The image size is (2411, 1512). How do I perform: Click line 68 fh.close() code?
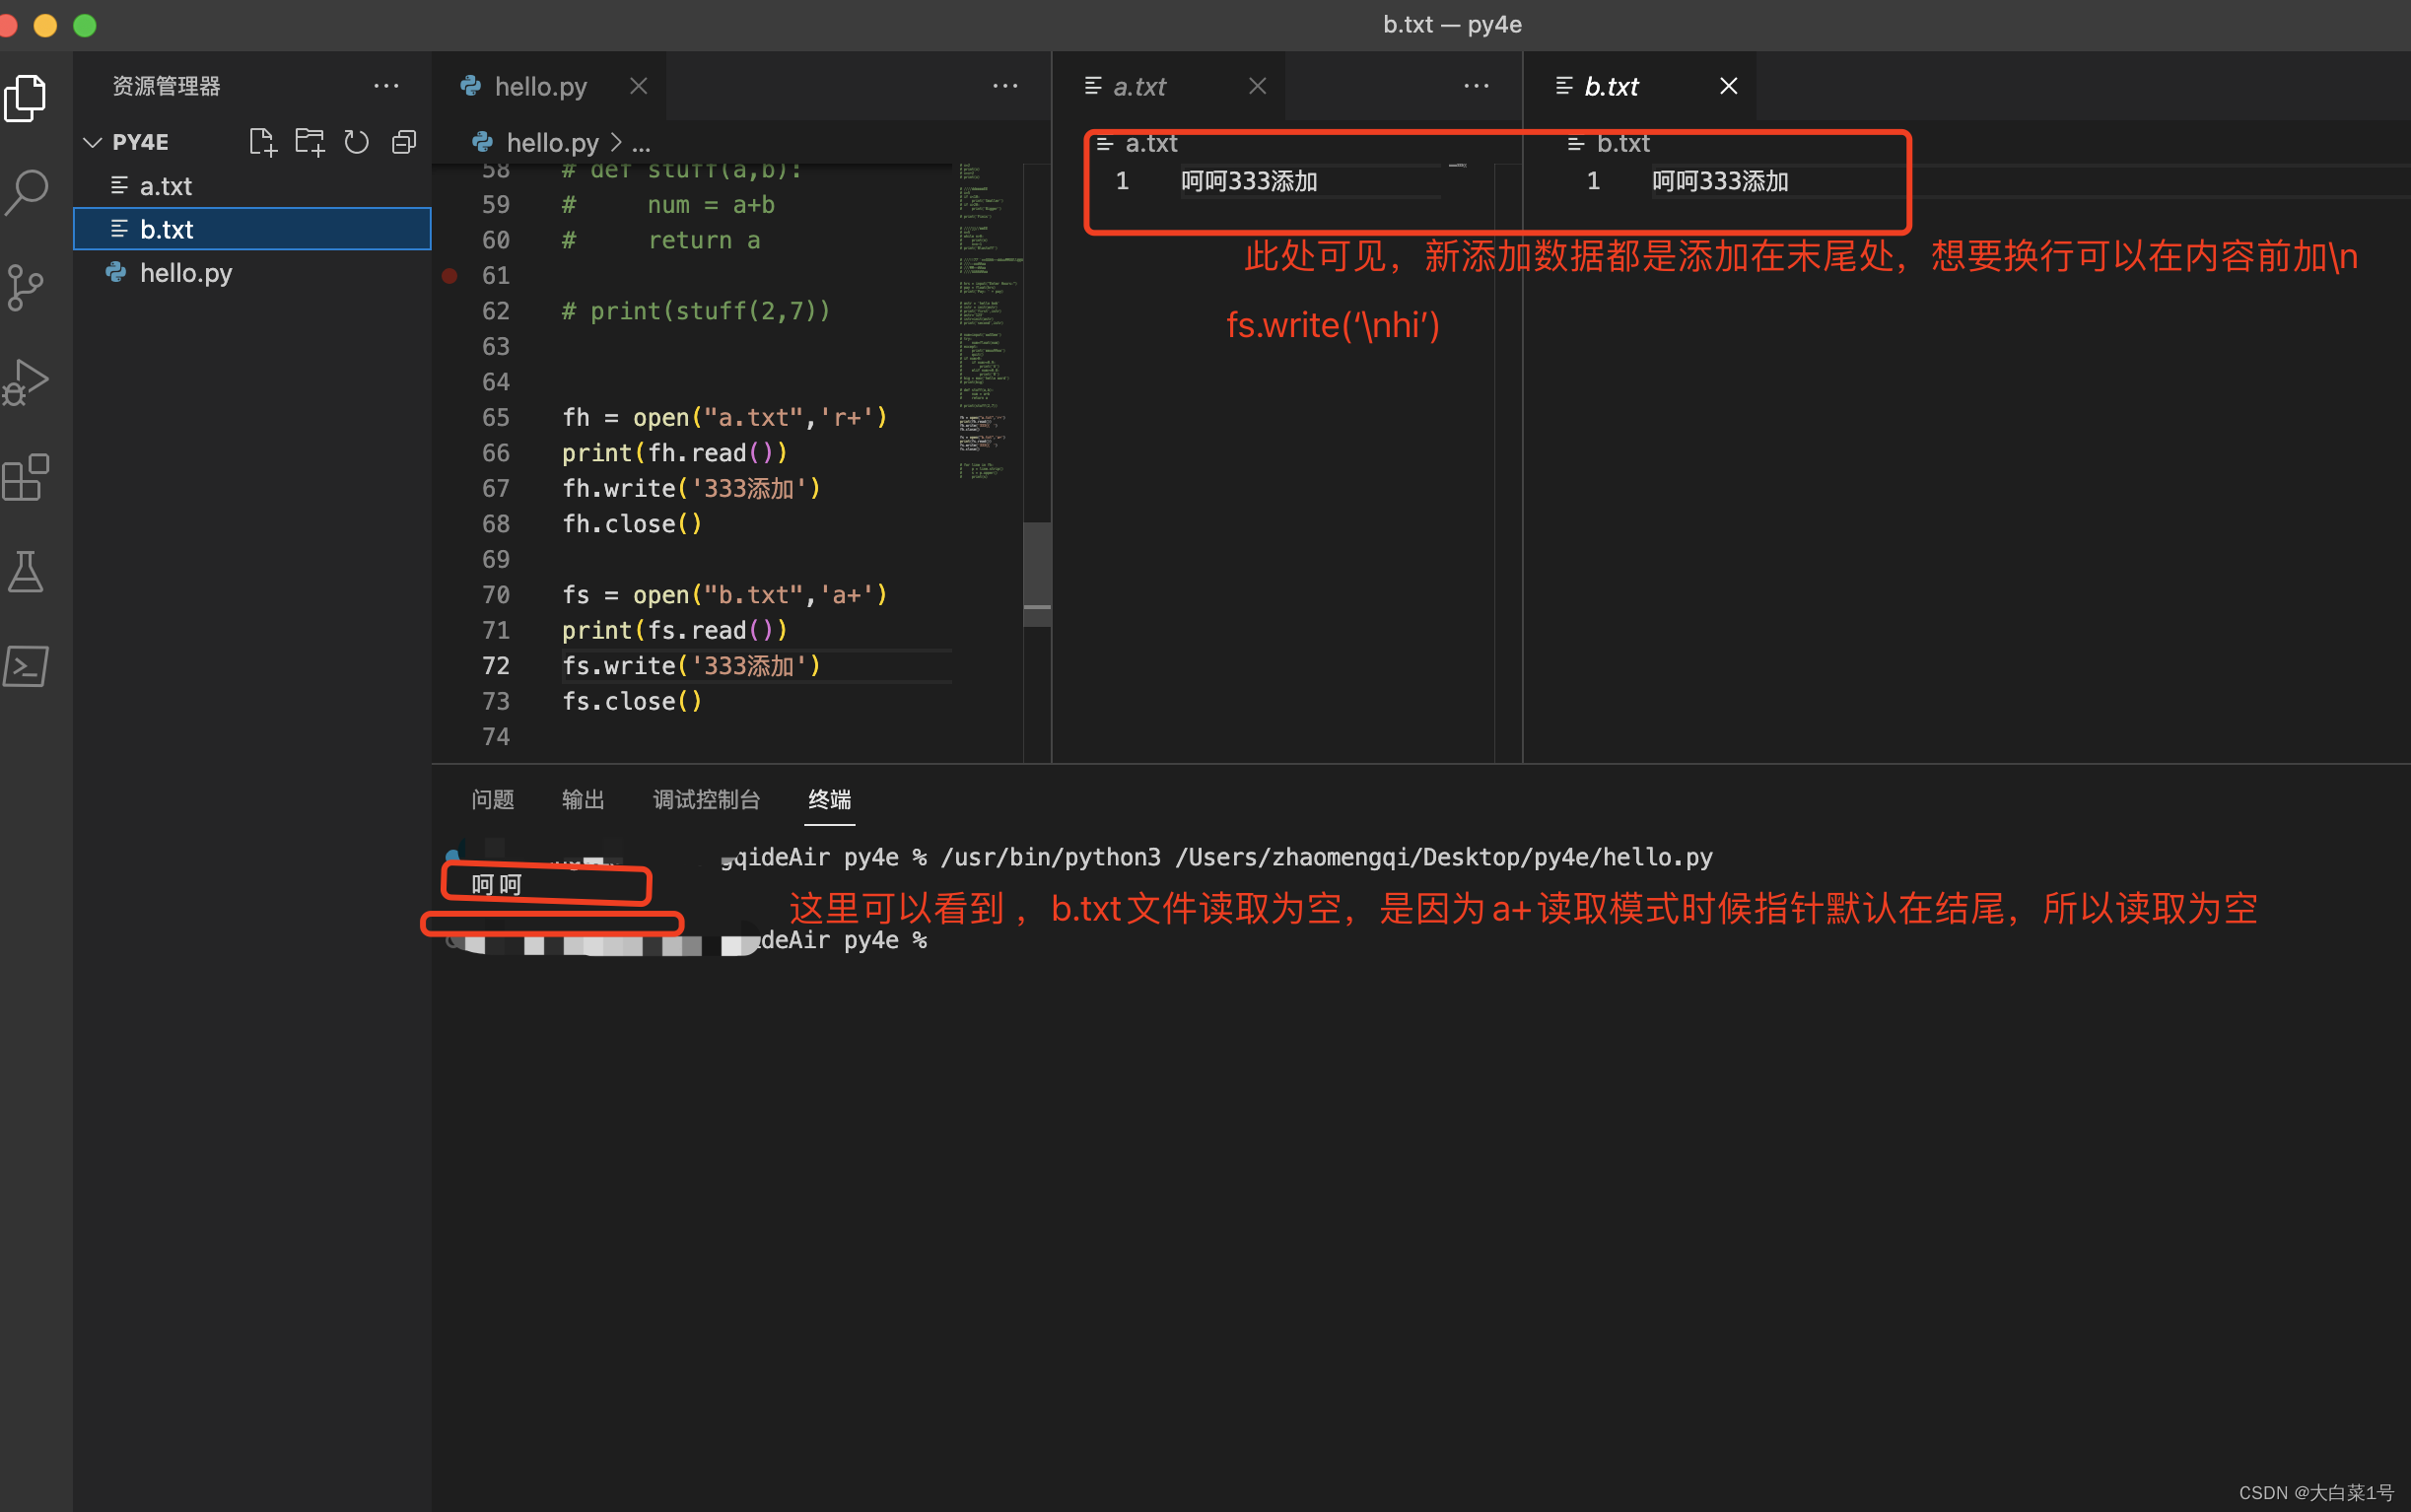[x=632, y=524]
